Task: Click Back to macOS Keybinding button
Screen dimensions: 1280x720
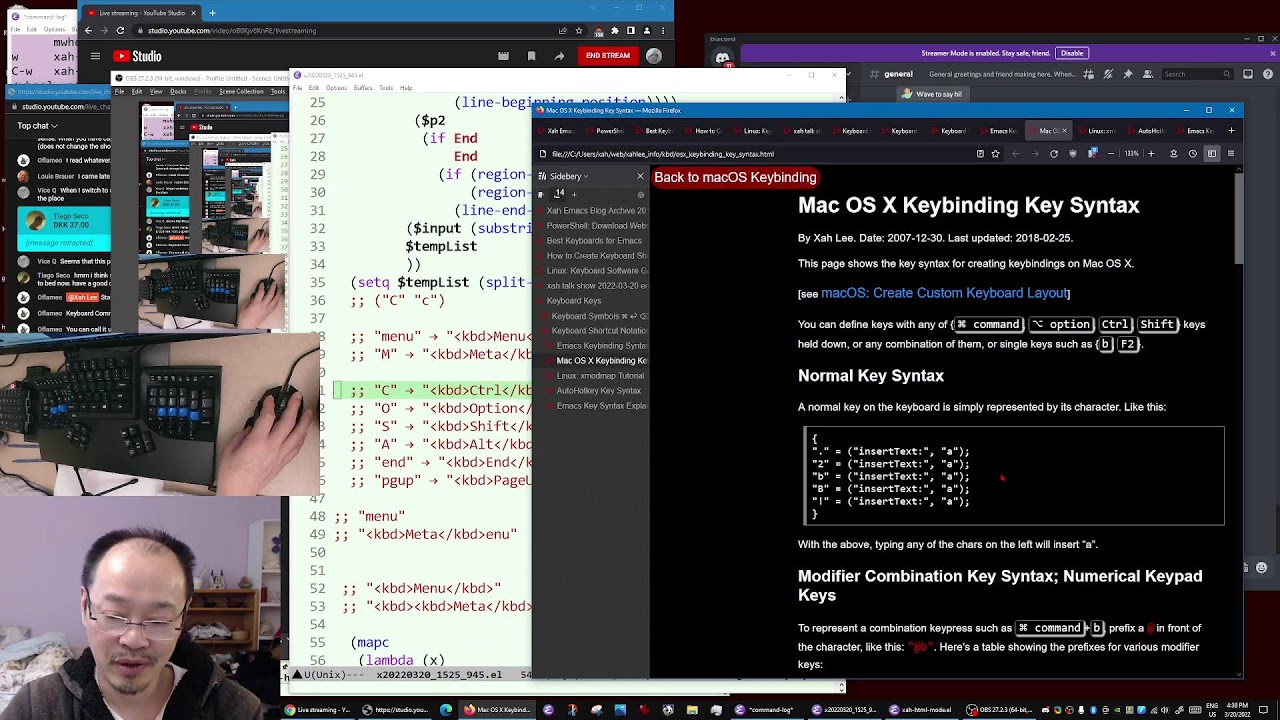Action: 735,177
